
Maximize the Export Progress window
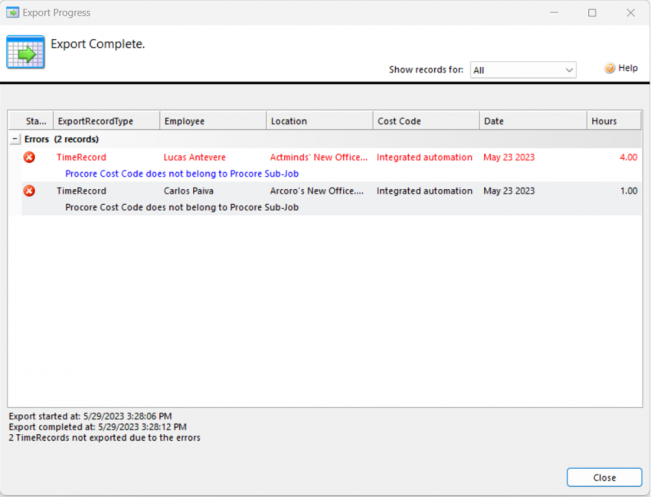[592, 13]
